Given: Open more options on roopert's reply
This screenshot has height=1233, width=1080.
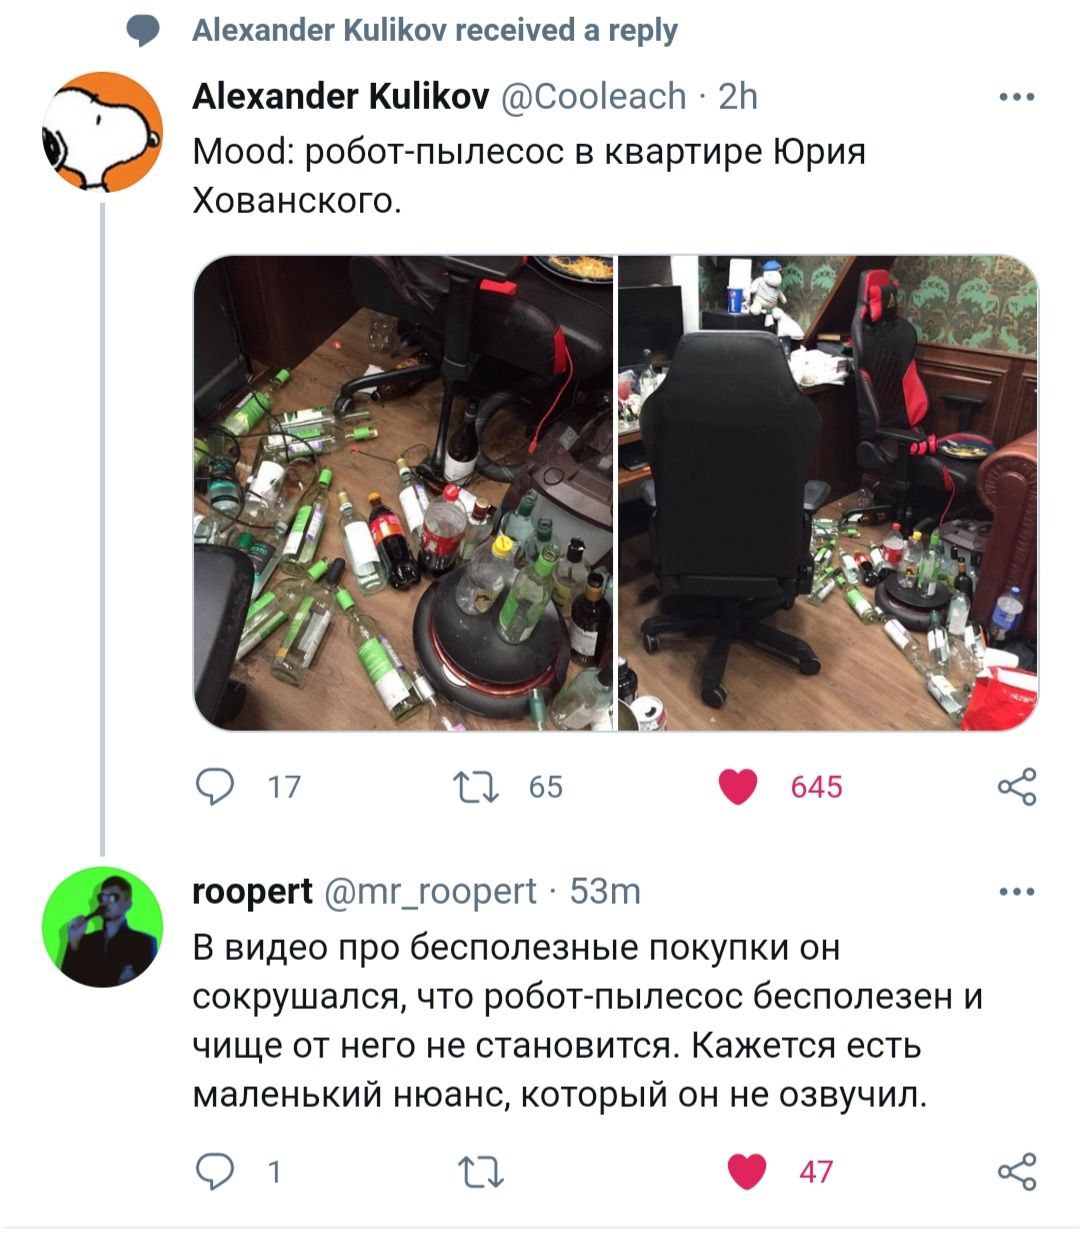Looking at the screenshot, I should click(1017, 891).
